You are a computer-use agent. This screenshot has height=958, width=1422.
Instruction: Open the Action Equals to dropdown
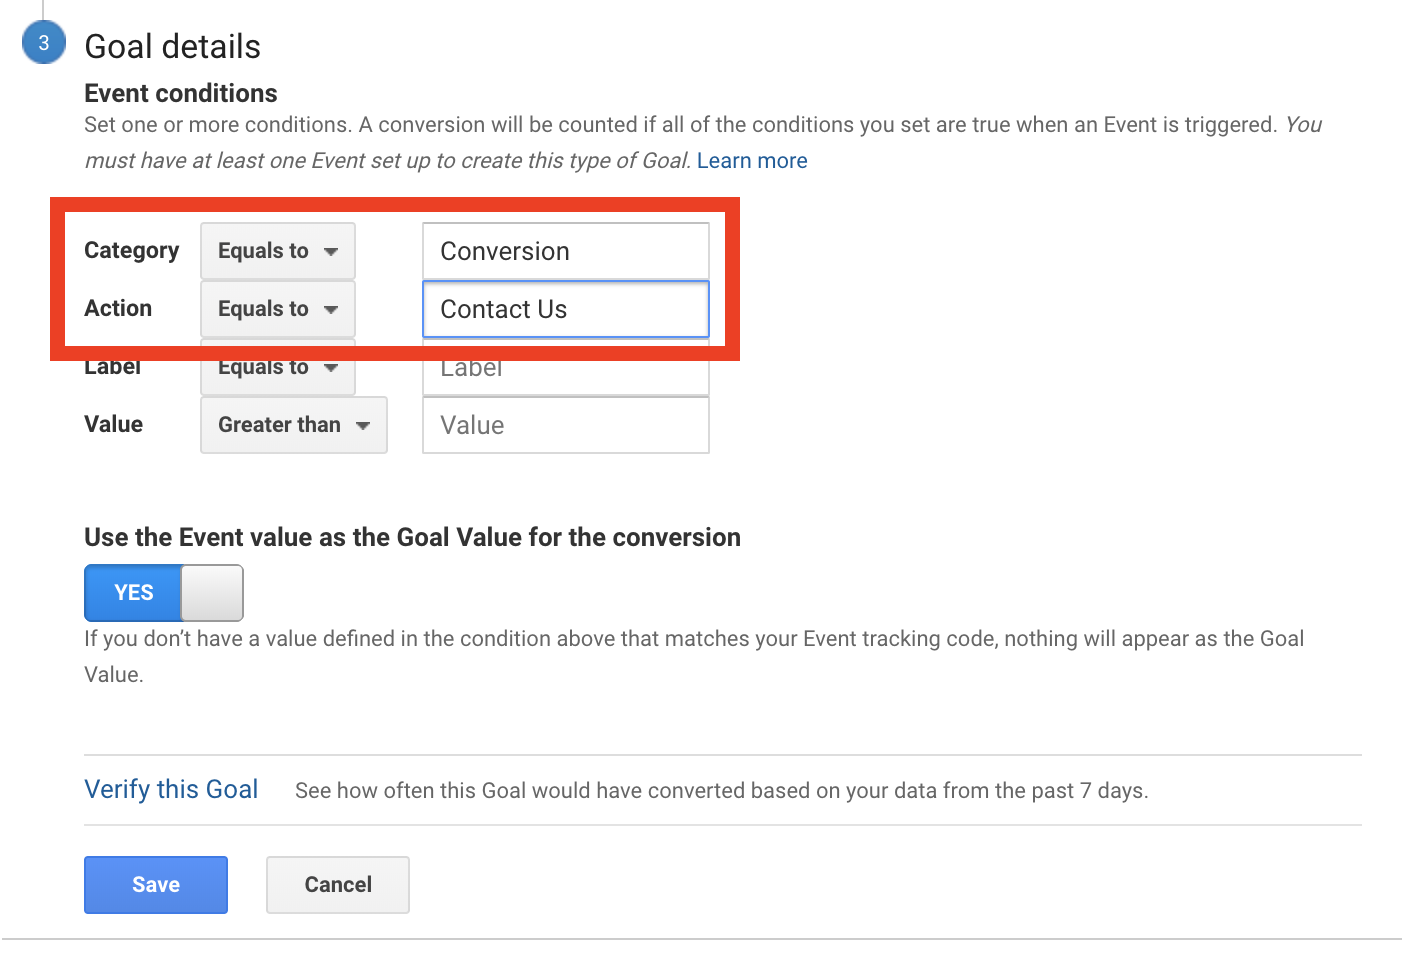(x=278, y=309)
